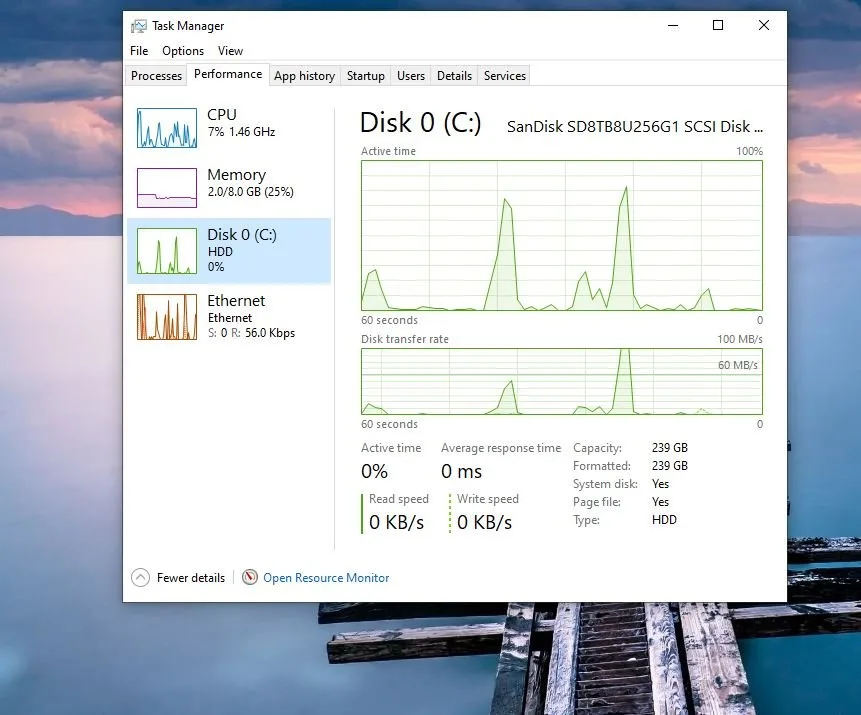Click the Resource Monitor icon
The width and height of the screenshot is (861, 715).
(x=250, y=578)
